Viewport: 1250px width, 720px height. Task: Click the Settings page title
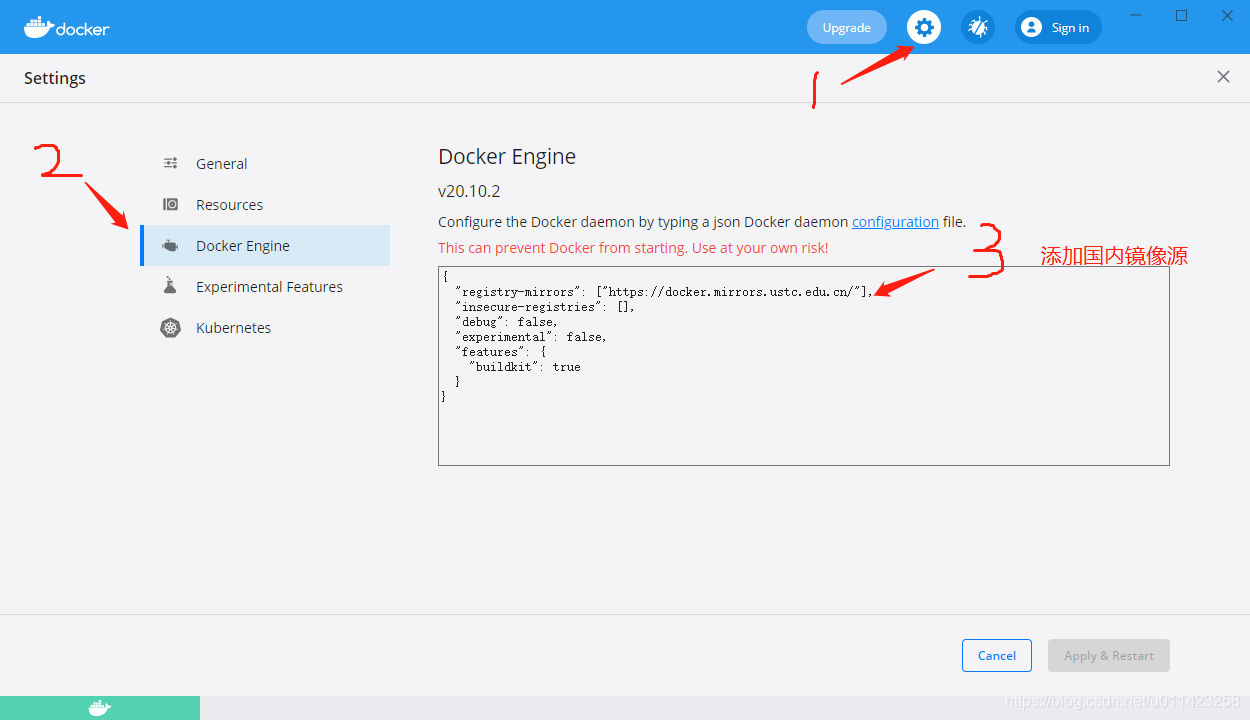(x=55, y=78)
